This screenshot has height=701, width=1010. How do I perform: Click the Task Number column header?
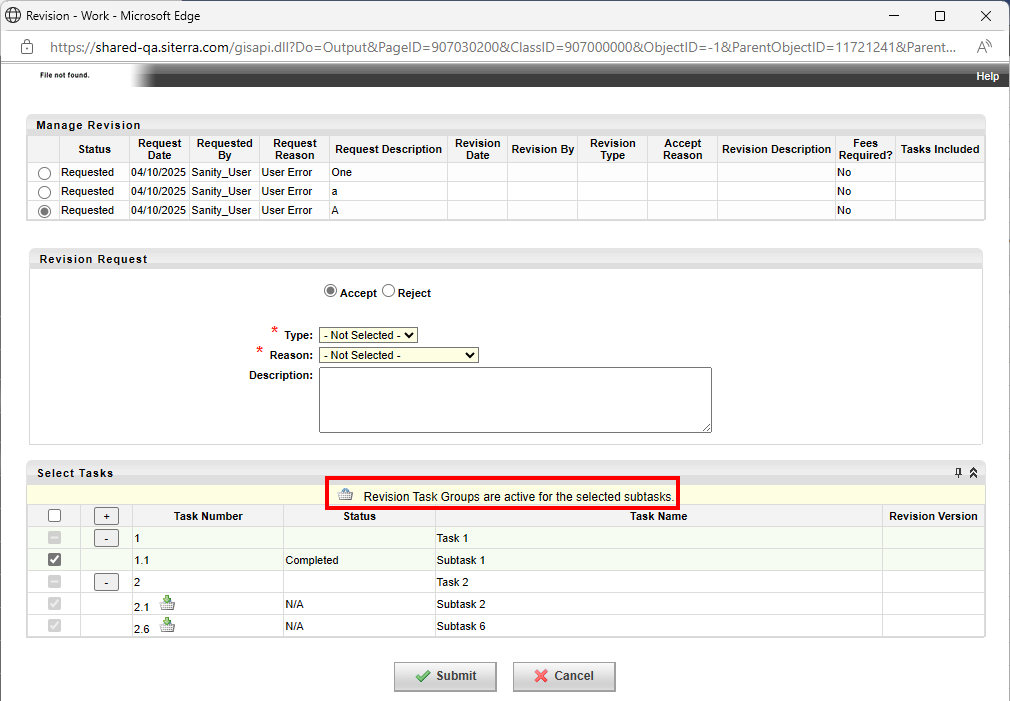(208, 516)
